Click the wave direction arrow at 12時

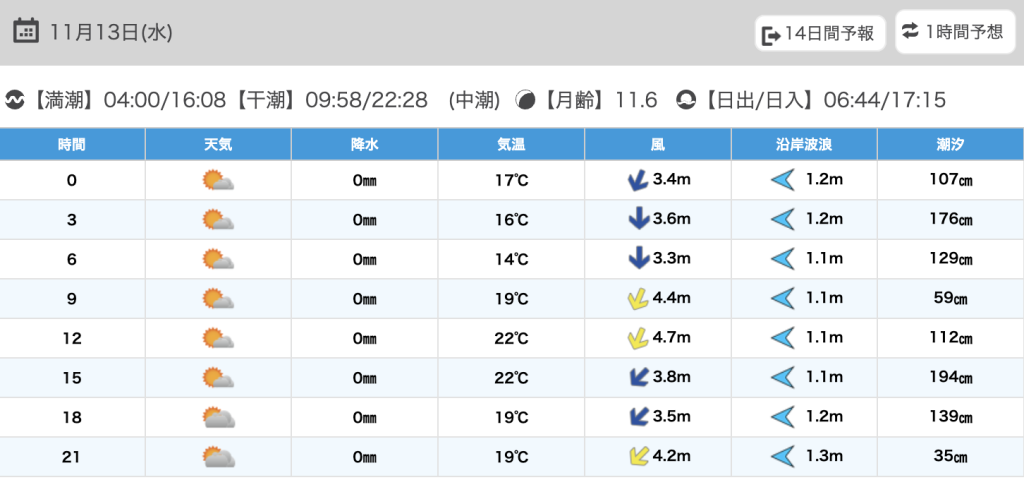782,339
